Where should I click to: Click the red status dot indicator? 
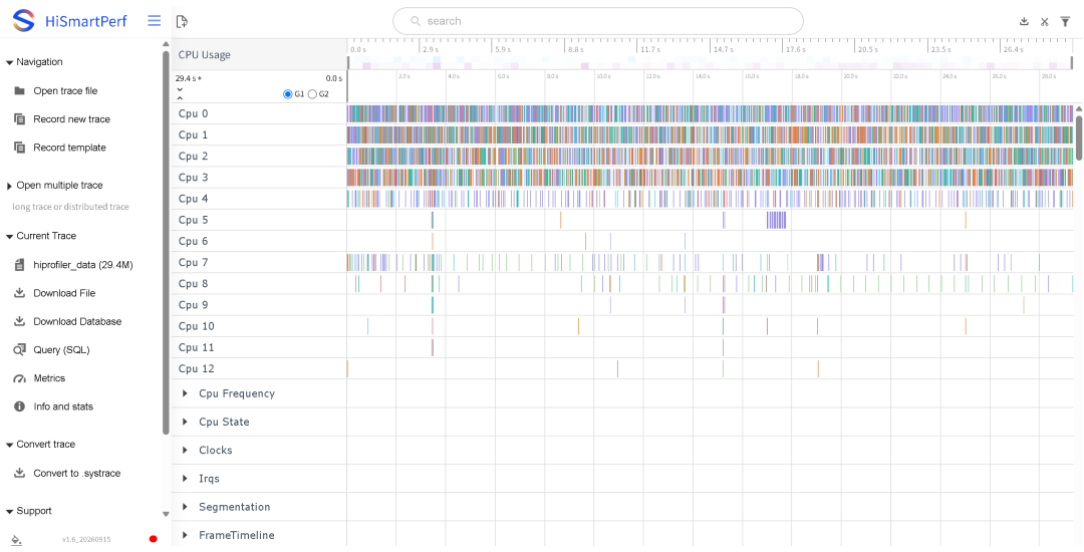(153, 539)
